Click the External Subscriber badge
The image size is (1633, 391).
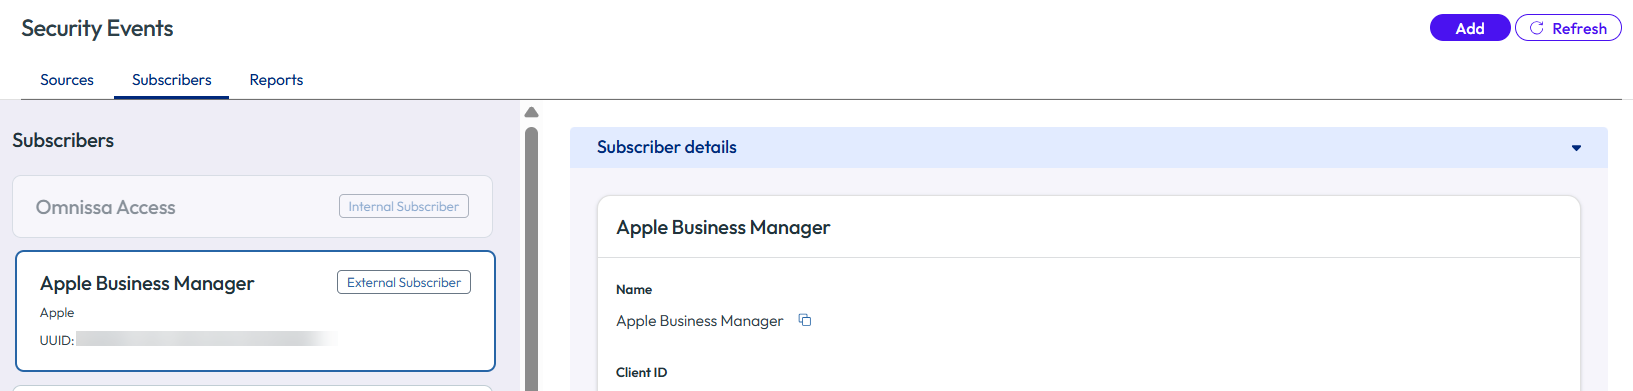point(404,282)
